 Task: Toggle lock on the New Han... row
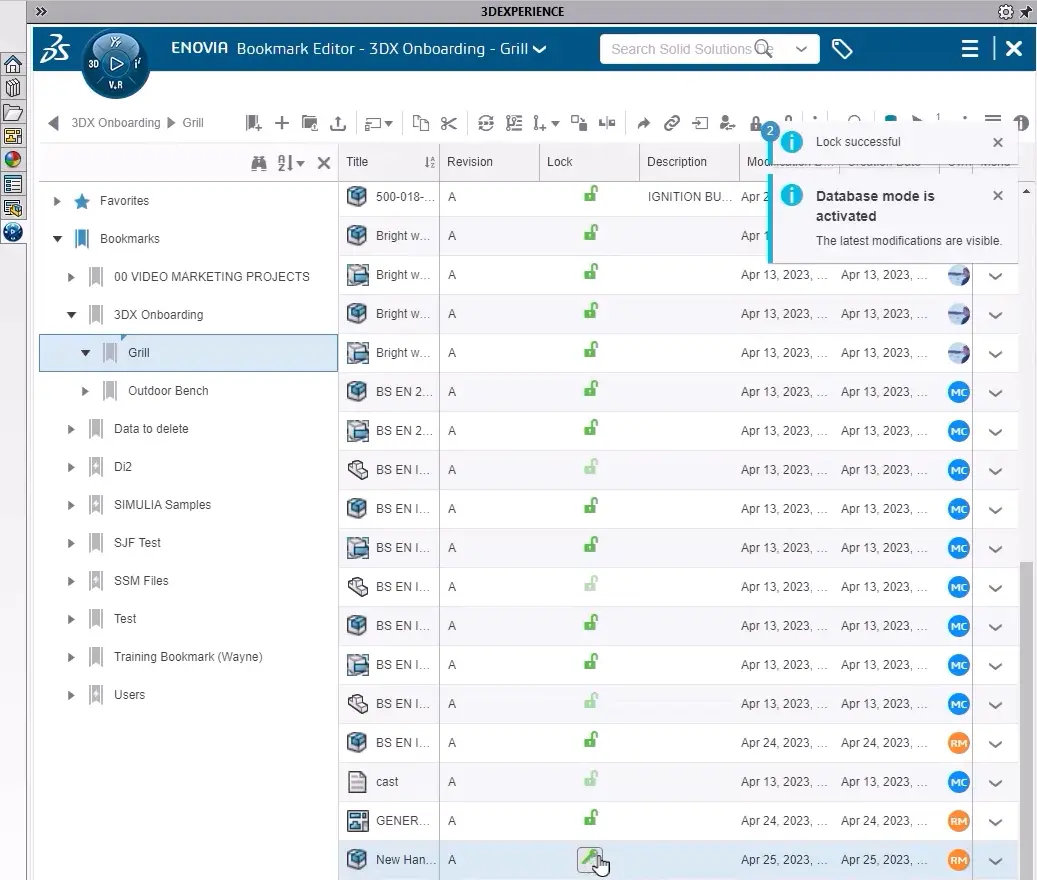591,859
